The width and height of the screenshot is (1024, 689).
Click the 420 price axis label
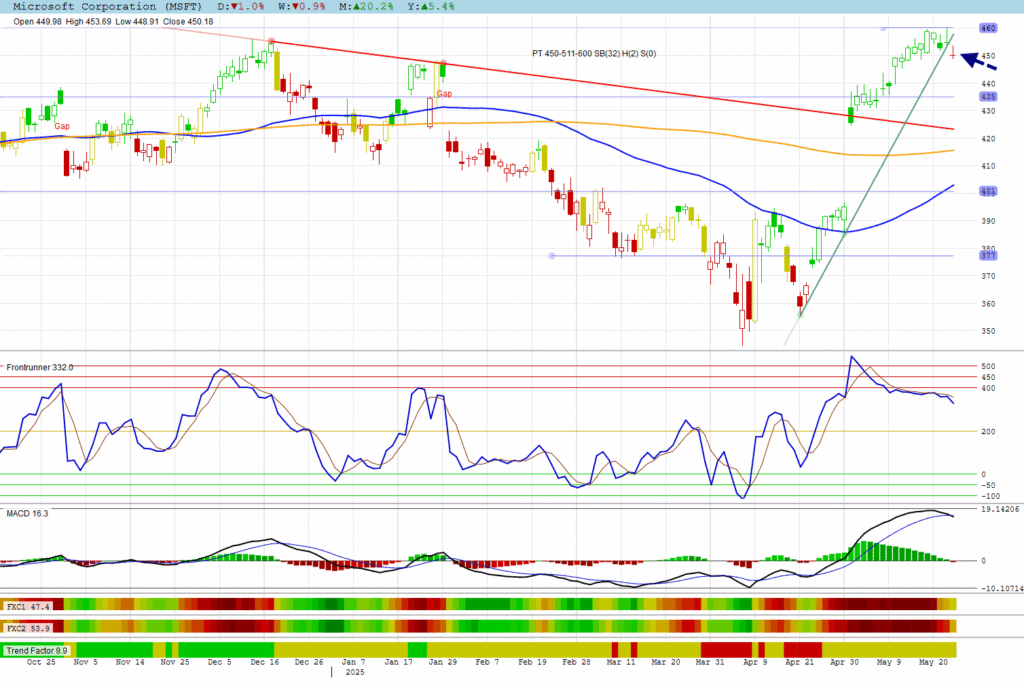pos(988,138)
